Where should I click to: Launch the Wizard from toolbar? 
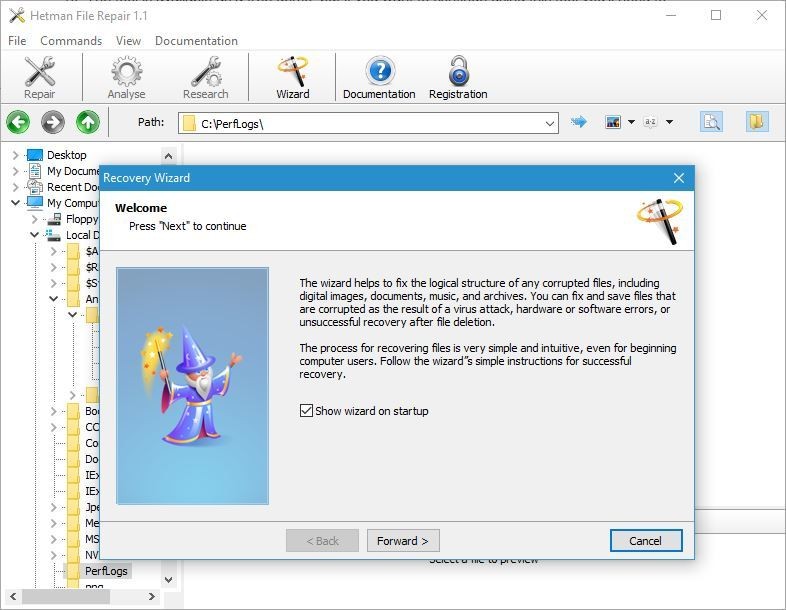tap(293, 77)
